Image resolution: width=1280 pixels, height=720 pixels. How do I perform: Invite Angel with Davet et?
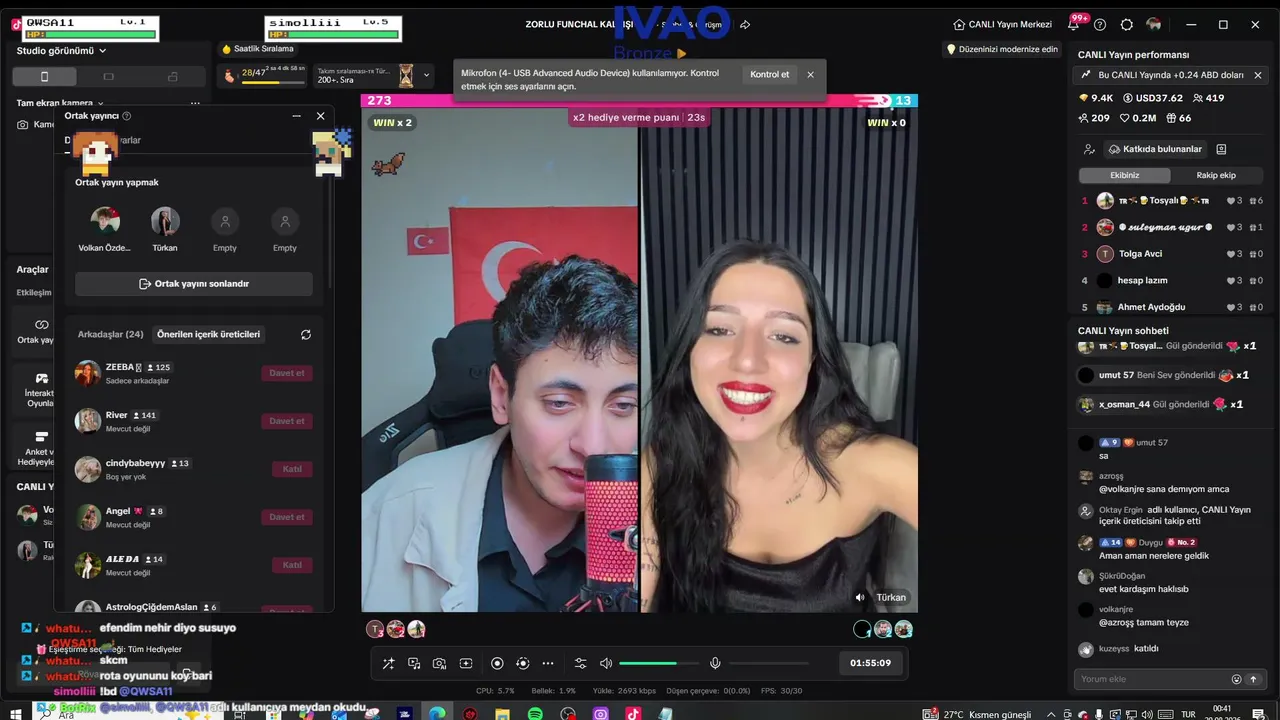click(287, 517)
